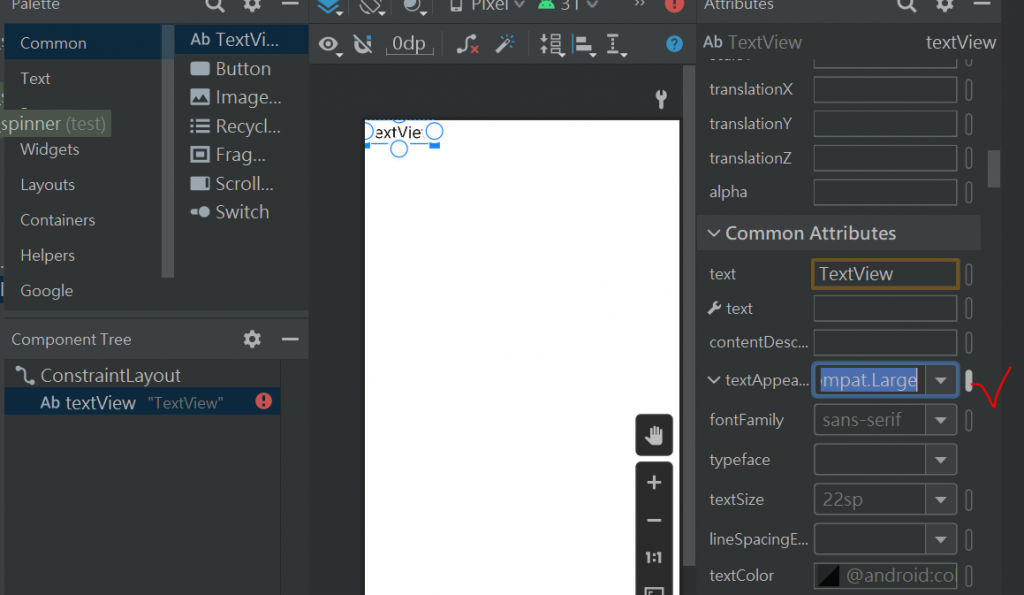Select Helpers palette category
The width and height of the screenshot is (1024, 595).
(x=83, y=255)
